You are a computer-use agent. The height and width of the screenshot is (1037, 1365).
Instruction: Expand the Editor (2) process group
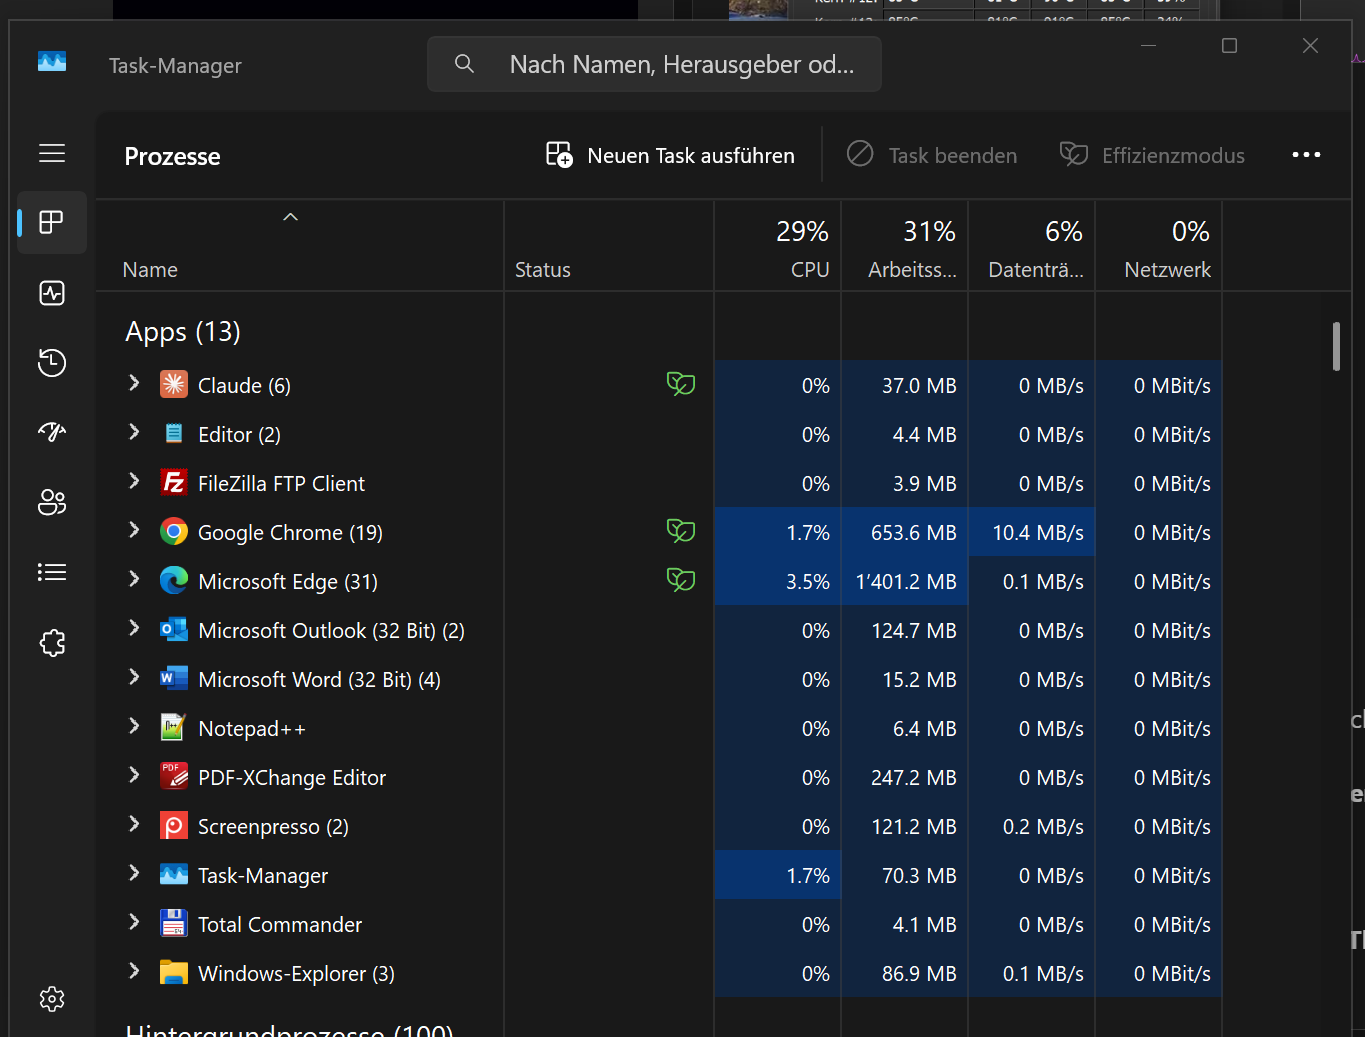pos(134,432)
